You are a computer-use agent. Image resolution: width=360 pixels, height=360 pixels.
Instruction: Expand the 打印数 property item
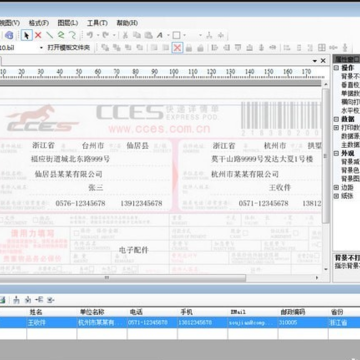[336, 128]
